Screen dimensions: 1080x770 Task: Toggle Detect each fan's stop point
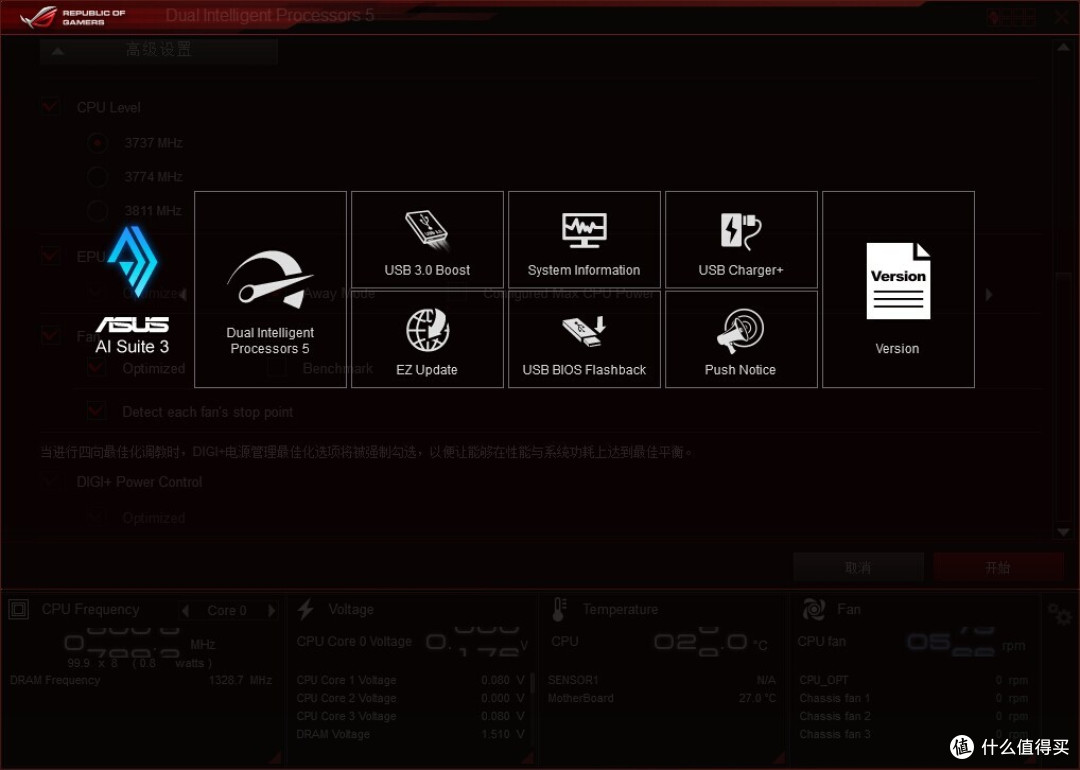96,411
